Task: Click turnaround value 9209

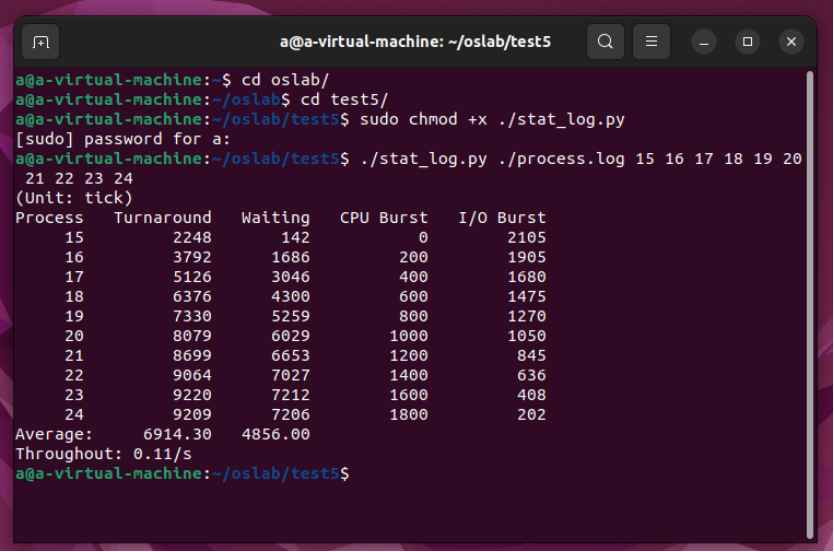Action: point(192,414)
